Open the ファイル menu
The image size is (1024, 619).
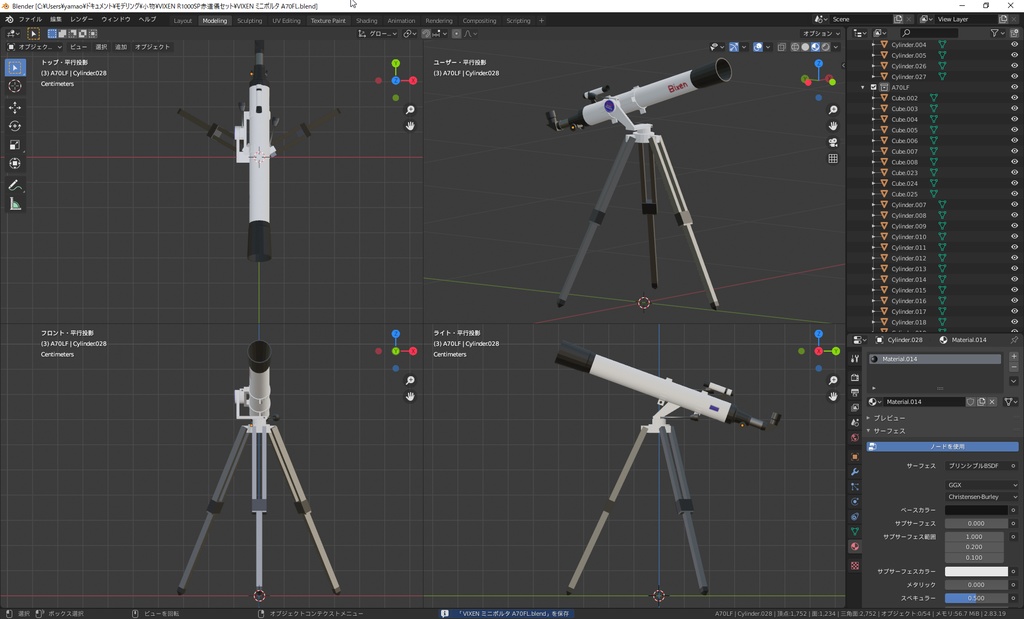click(30, 20)
